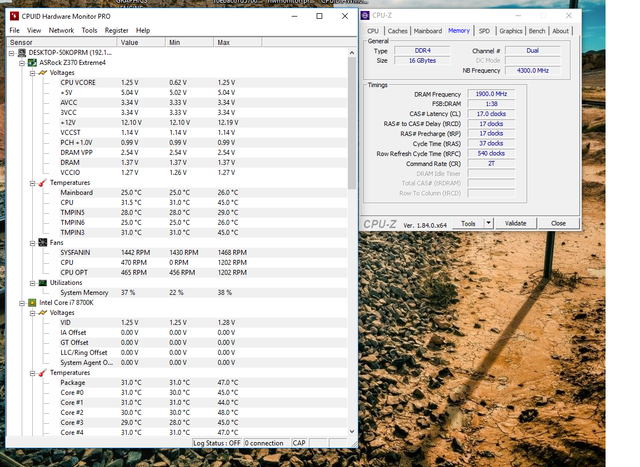Collapse the ASRock Z370 Extreme4 node

click(22, 63)
